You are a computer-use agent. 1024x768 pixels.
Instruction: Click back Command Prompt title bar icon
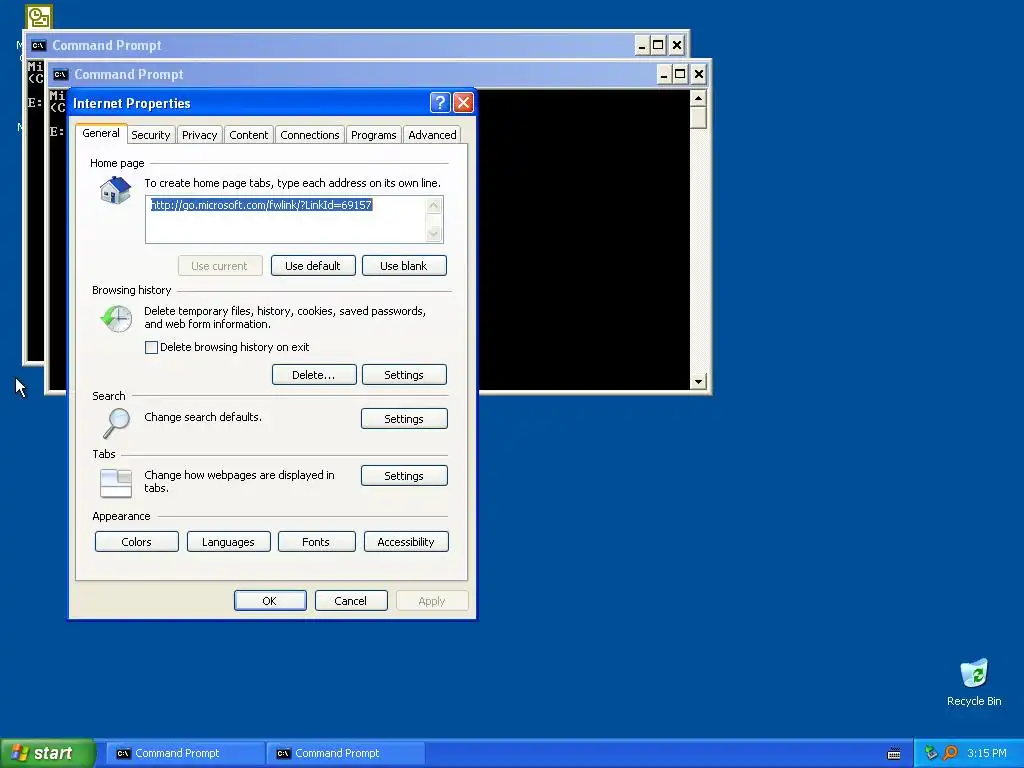coord(39,45)
